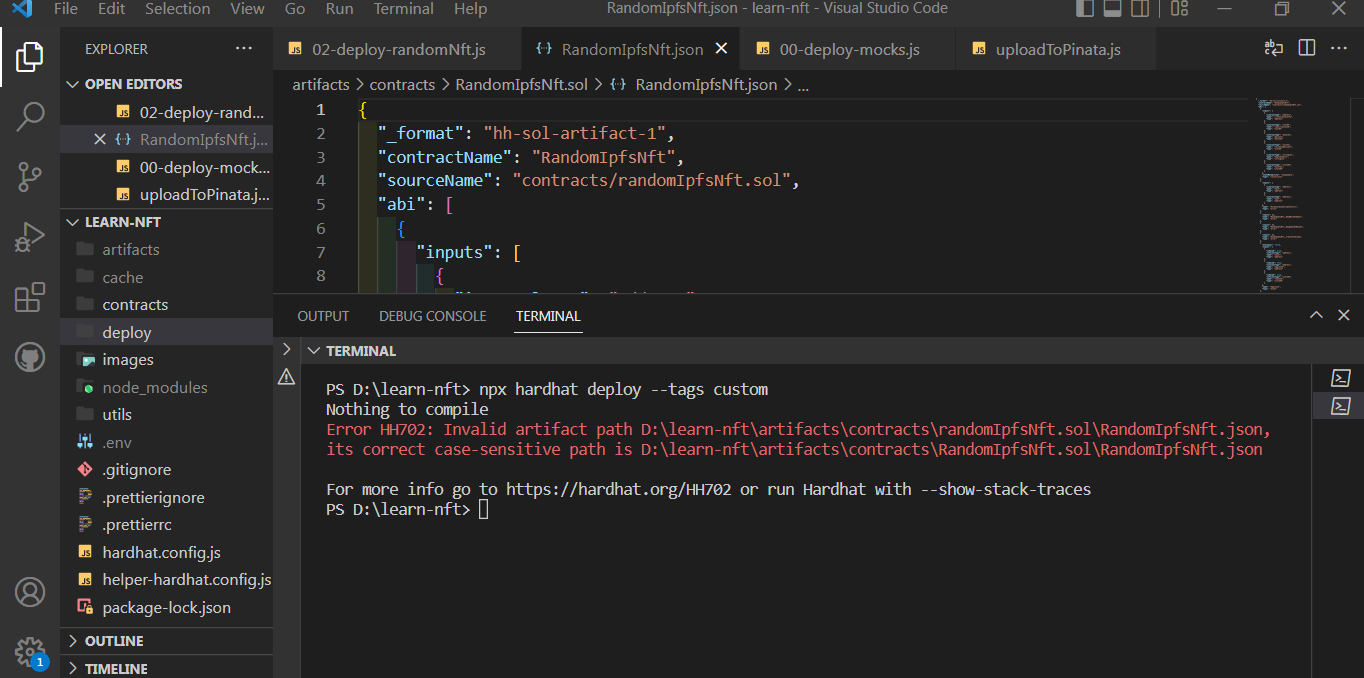Open the Manage gear with update badge
Image resolution: width=1364 pixels, height=678 pixels.
click(30, 652)
